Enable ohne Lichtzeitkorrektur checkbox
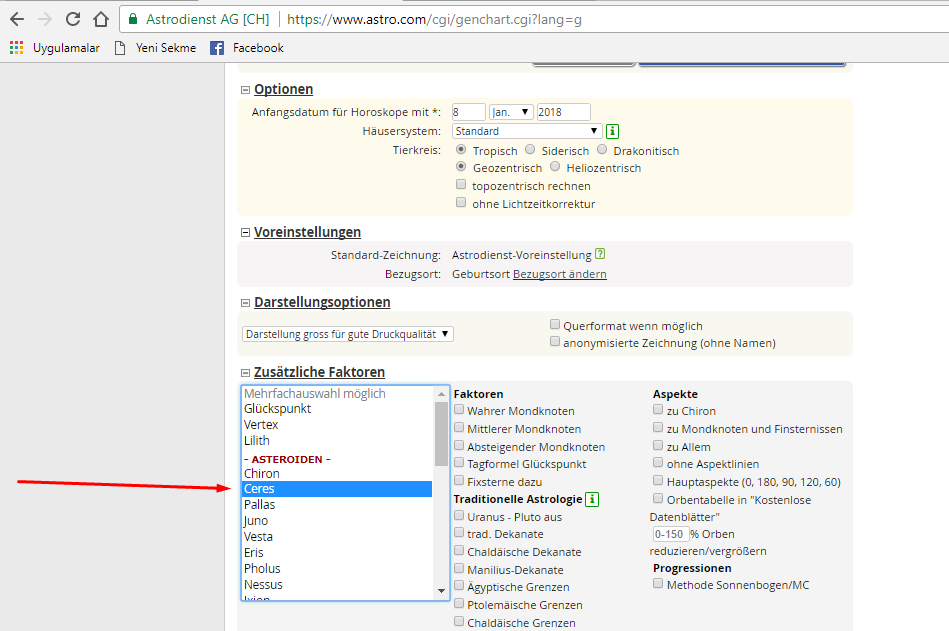 click(461, 203)
